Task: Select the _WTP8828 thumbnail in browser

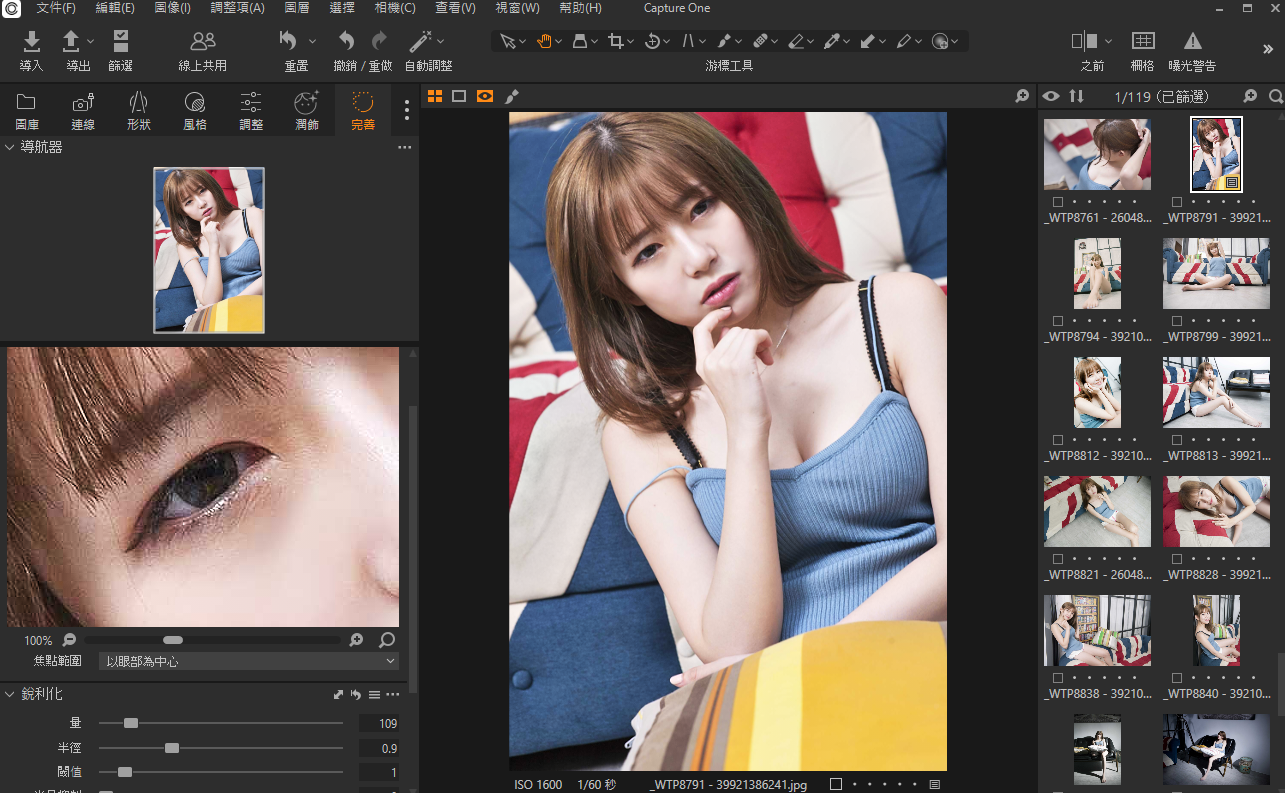Action: 1216,512
